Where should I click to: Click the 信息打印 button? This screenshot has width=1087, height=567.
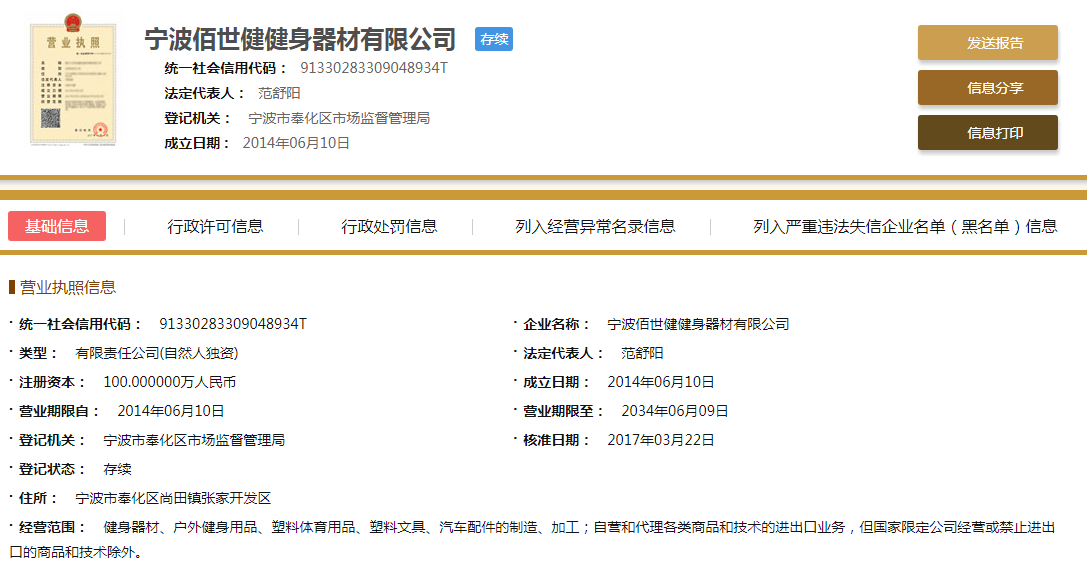point(988,133)
